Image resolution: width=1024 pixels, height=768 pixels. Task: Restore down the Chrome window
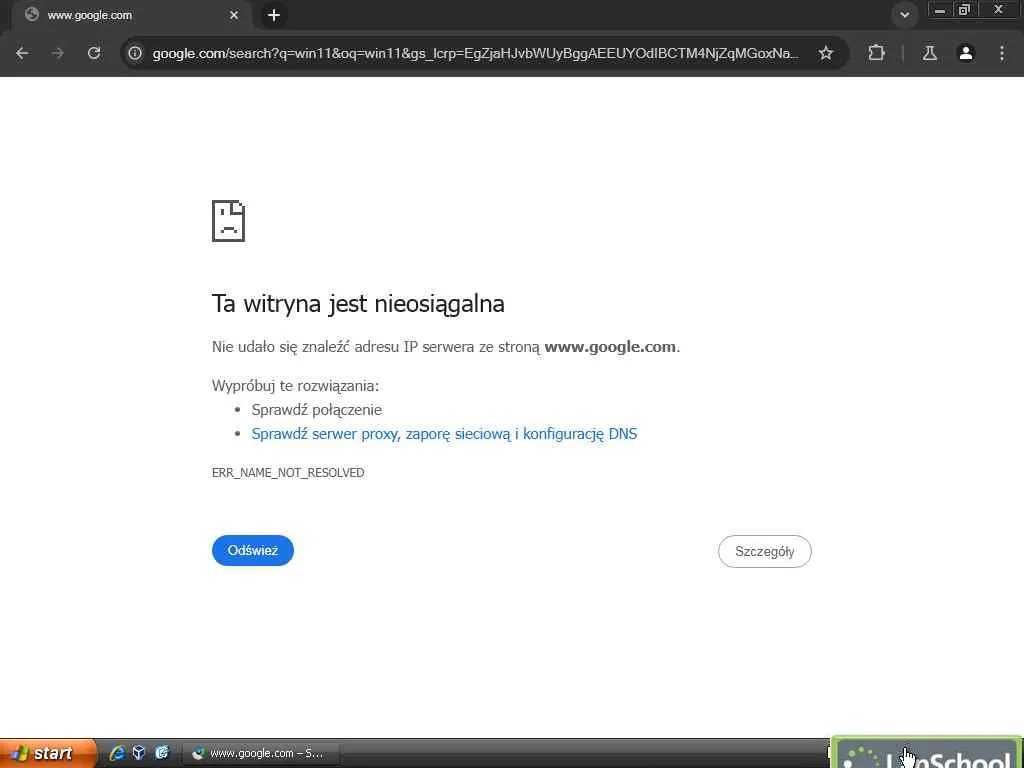(x=965, y=10)
